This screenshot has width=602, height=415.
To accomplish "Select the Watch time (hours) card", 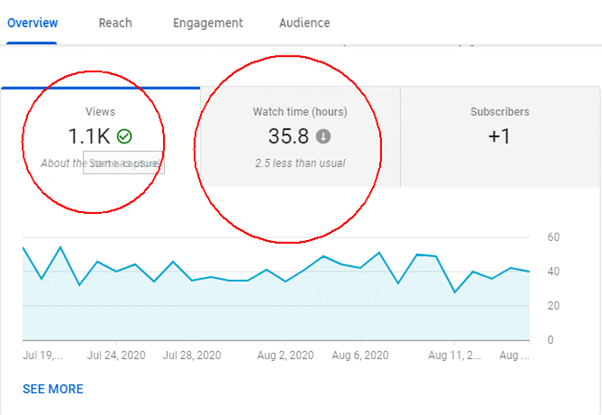I will 300,137.
